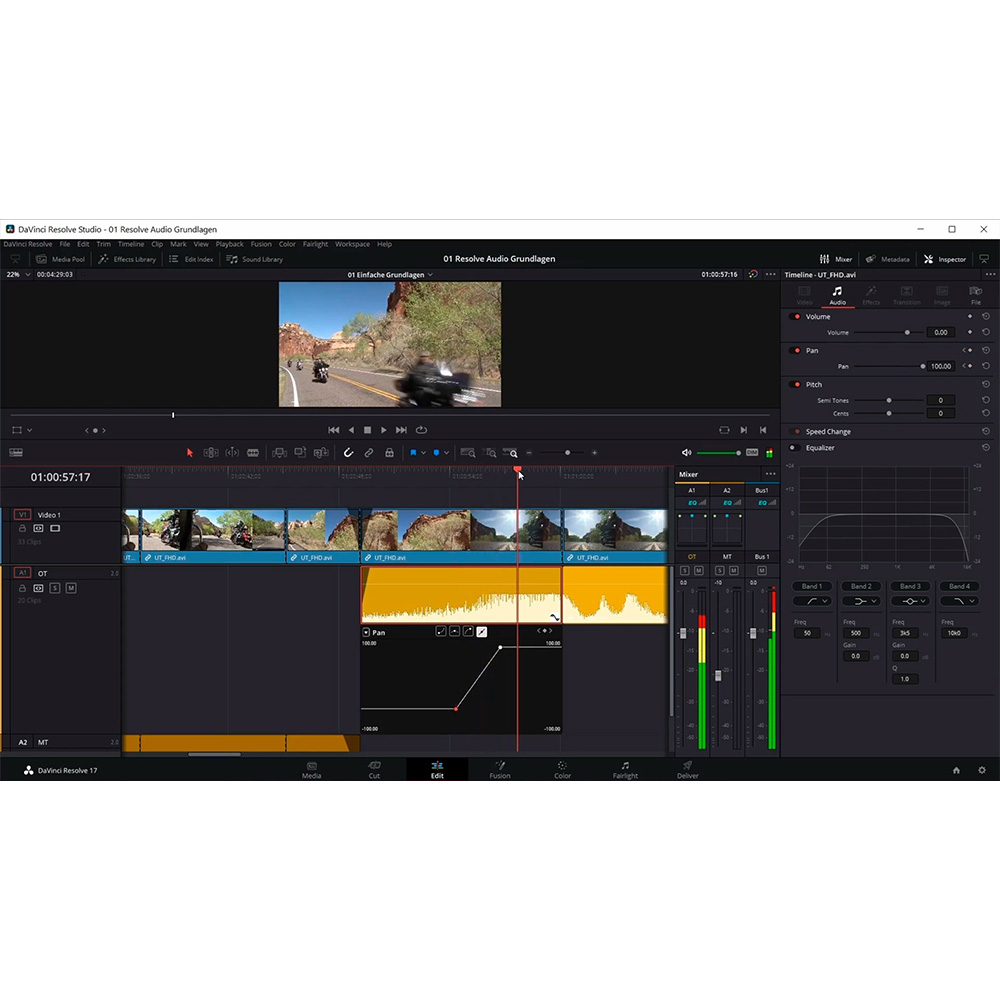Viewport: 1000px width, 1000px height.
Task: Open the Metadata panel
Action: coord(887,259)
